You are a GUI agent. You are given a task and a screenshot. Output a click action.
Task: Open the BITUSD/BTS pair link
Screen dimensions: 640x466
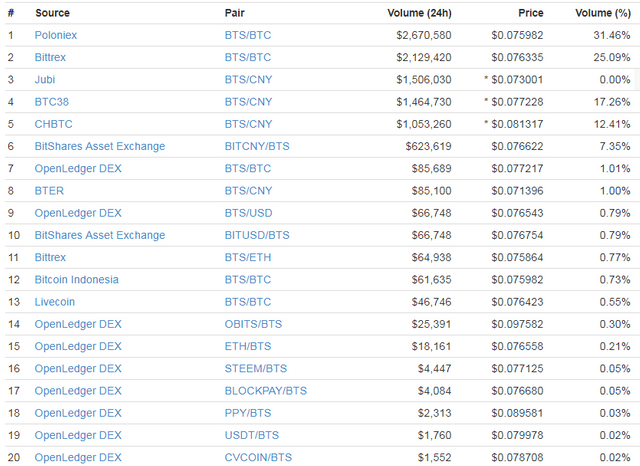tap(257, 235)
